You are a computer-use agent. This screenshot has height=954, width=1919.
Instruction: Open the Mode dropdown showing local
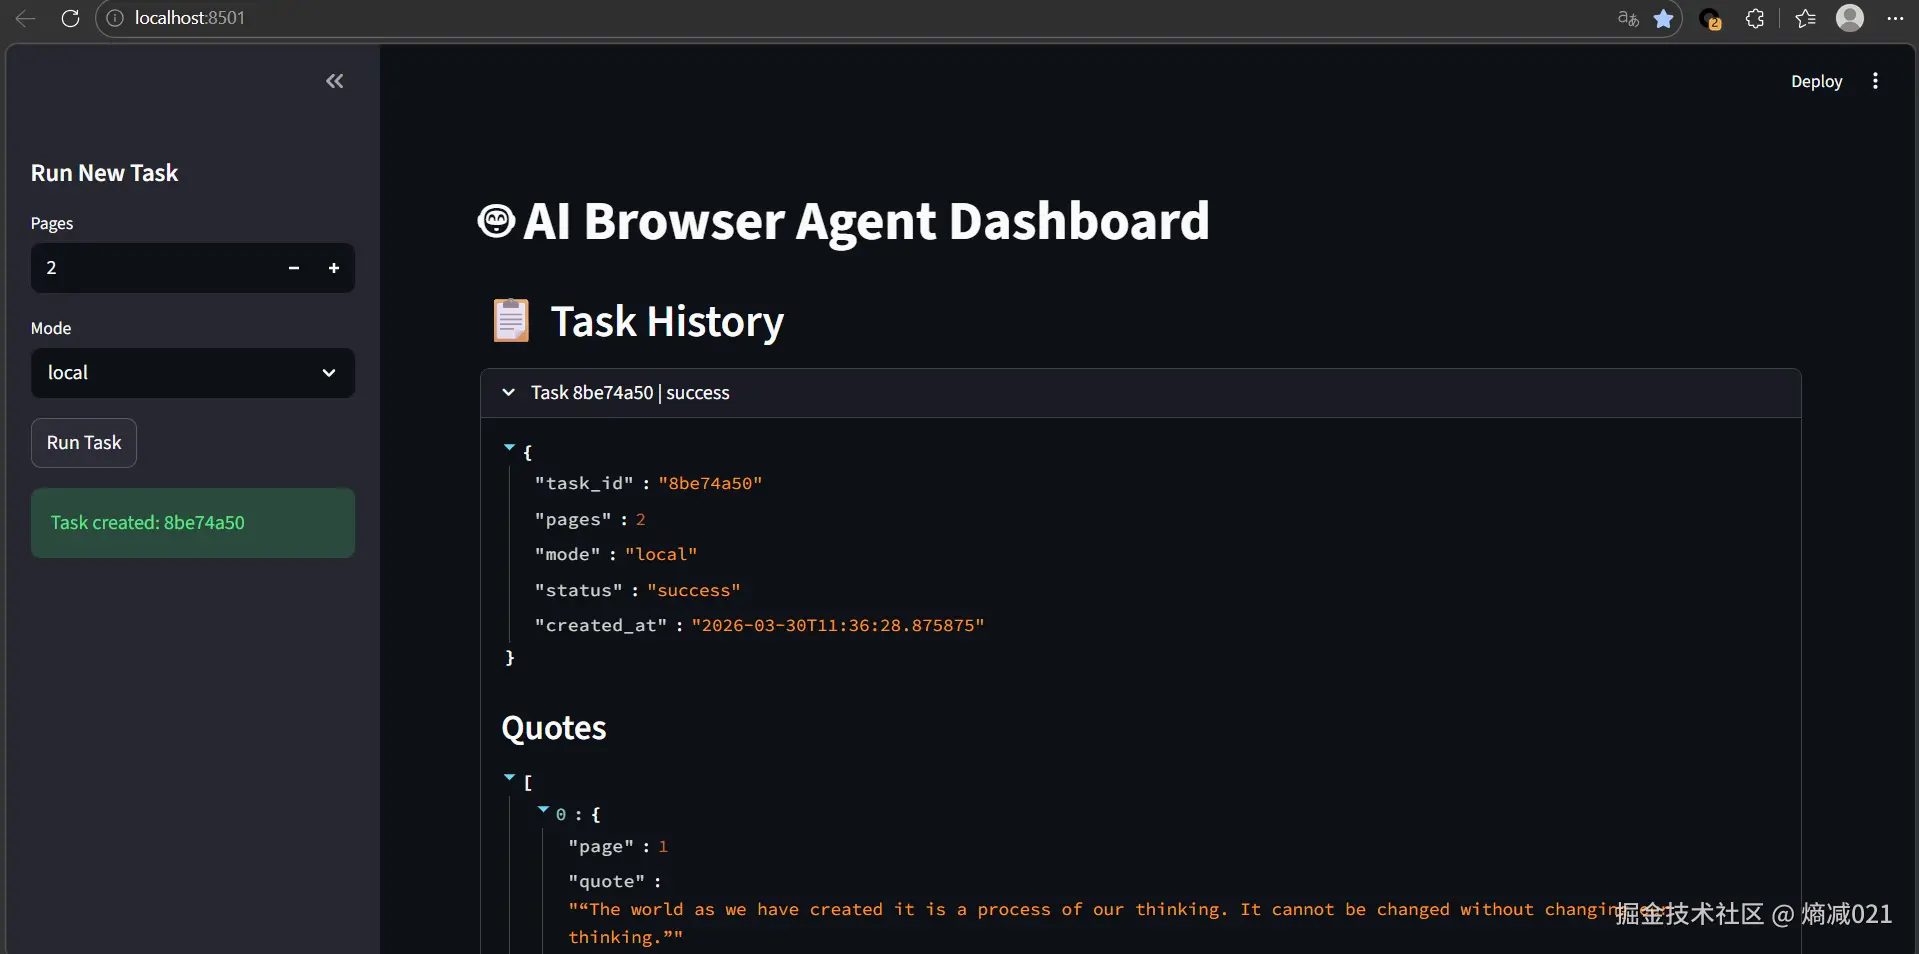click(193, 373)
